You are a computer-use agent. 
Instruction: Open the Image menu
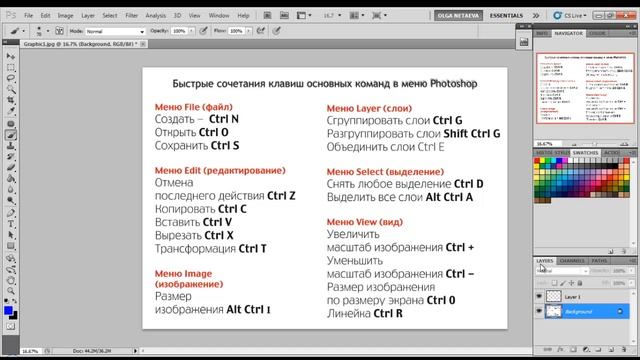click(65, 16)
